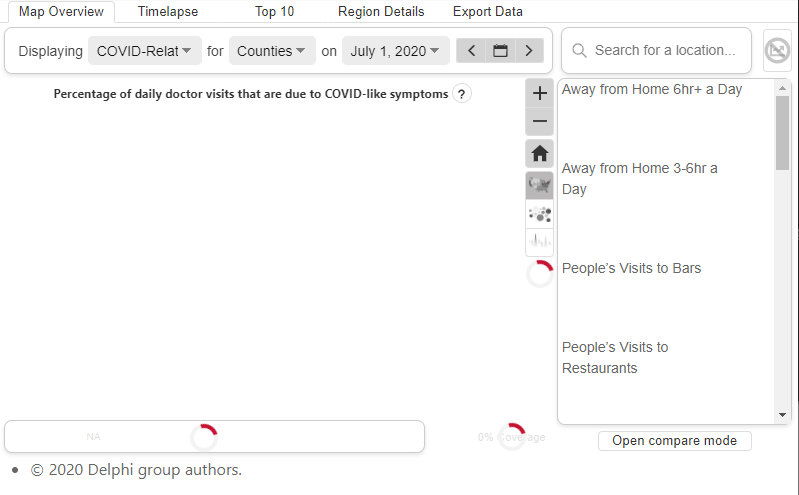Viewport: 799px width, 495px height.
Task: Select People's Visits to Bars
Action: point(631,268)
